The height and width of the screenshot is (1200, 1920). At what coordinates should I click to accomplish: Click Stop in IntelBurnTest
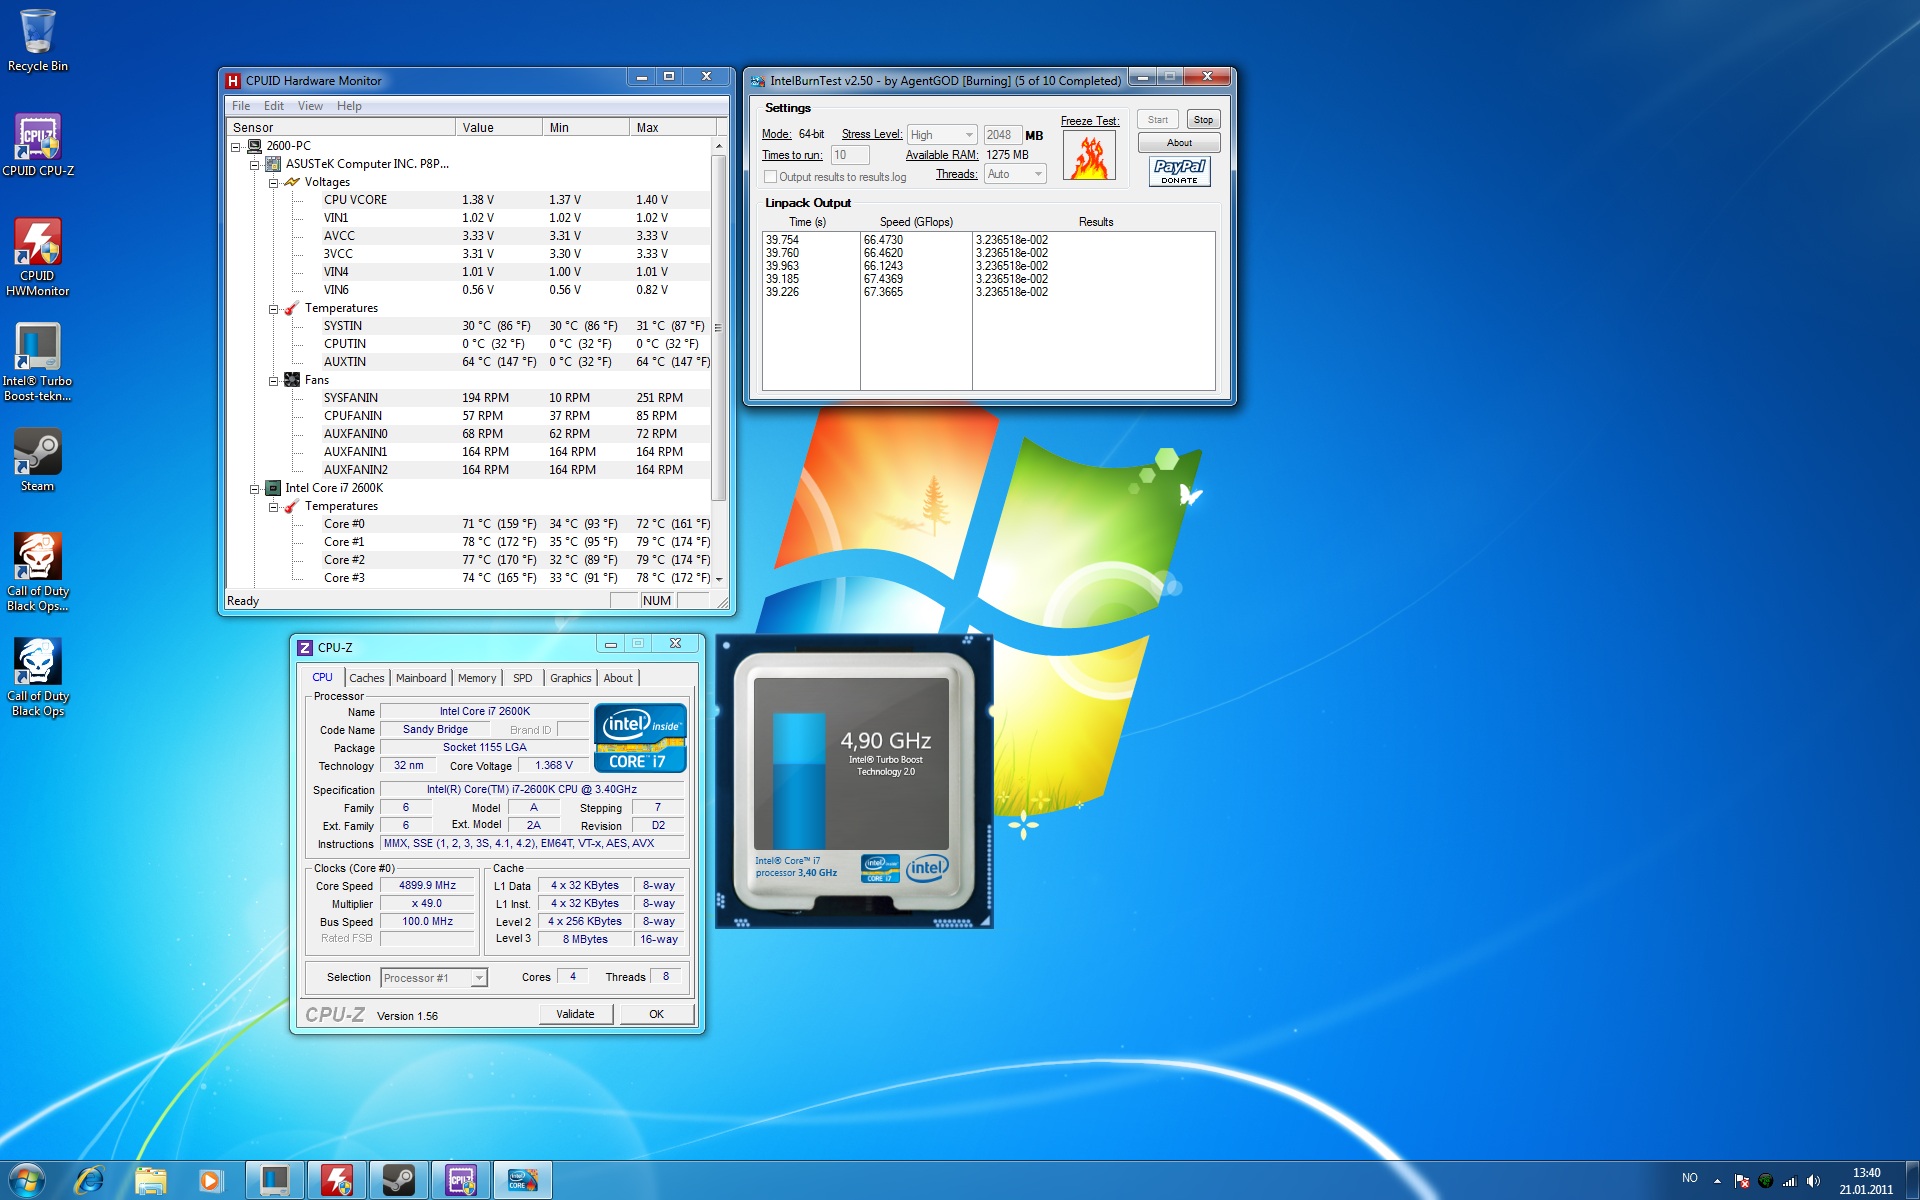point(1203,120)
